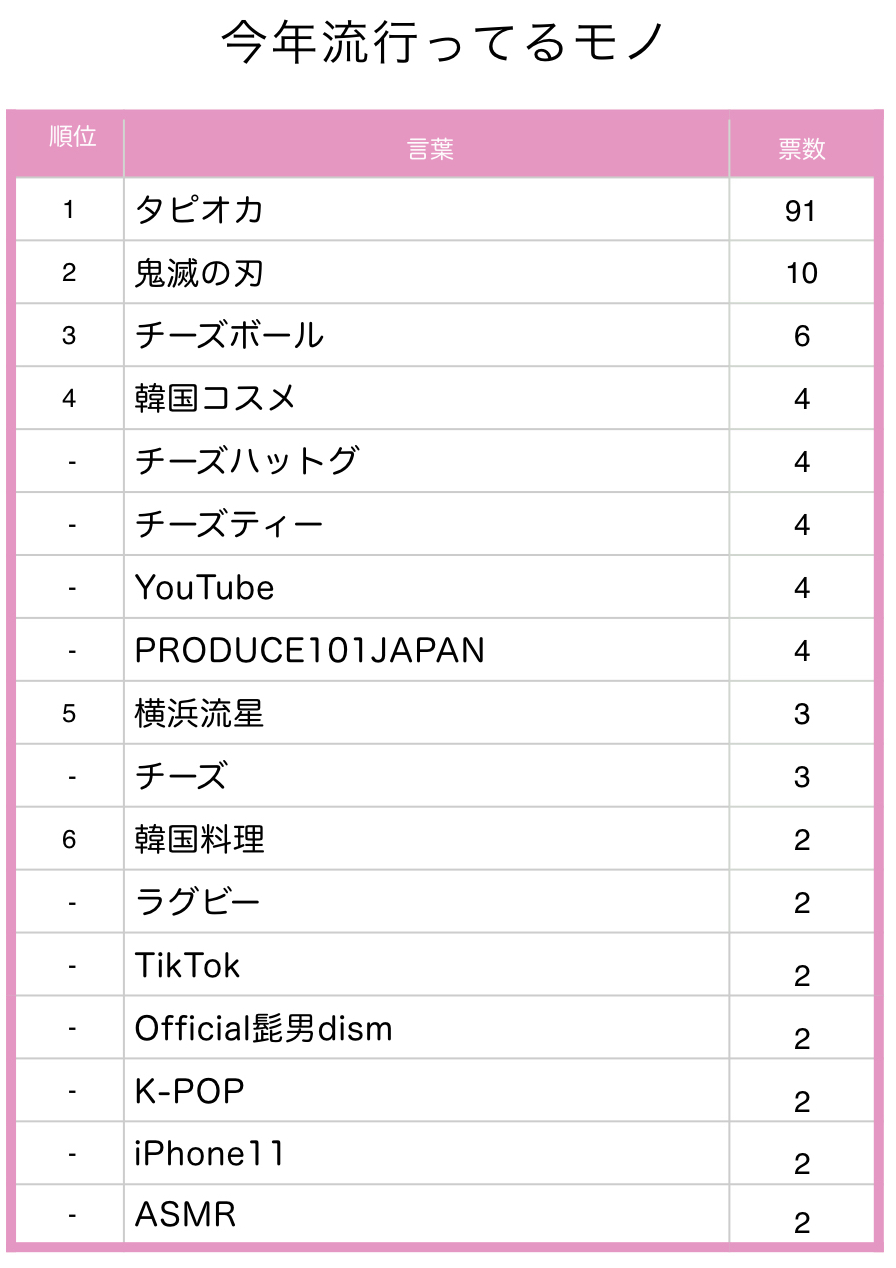Select the PRODUCE101JAPAN entry
896x1268 pixels.
tap(310, 651)
